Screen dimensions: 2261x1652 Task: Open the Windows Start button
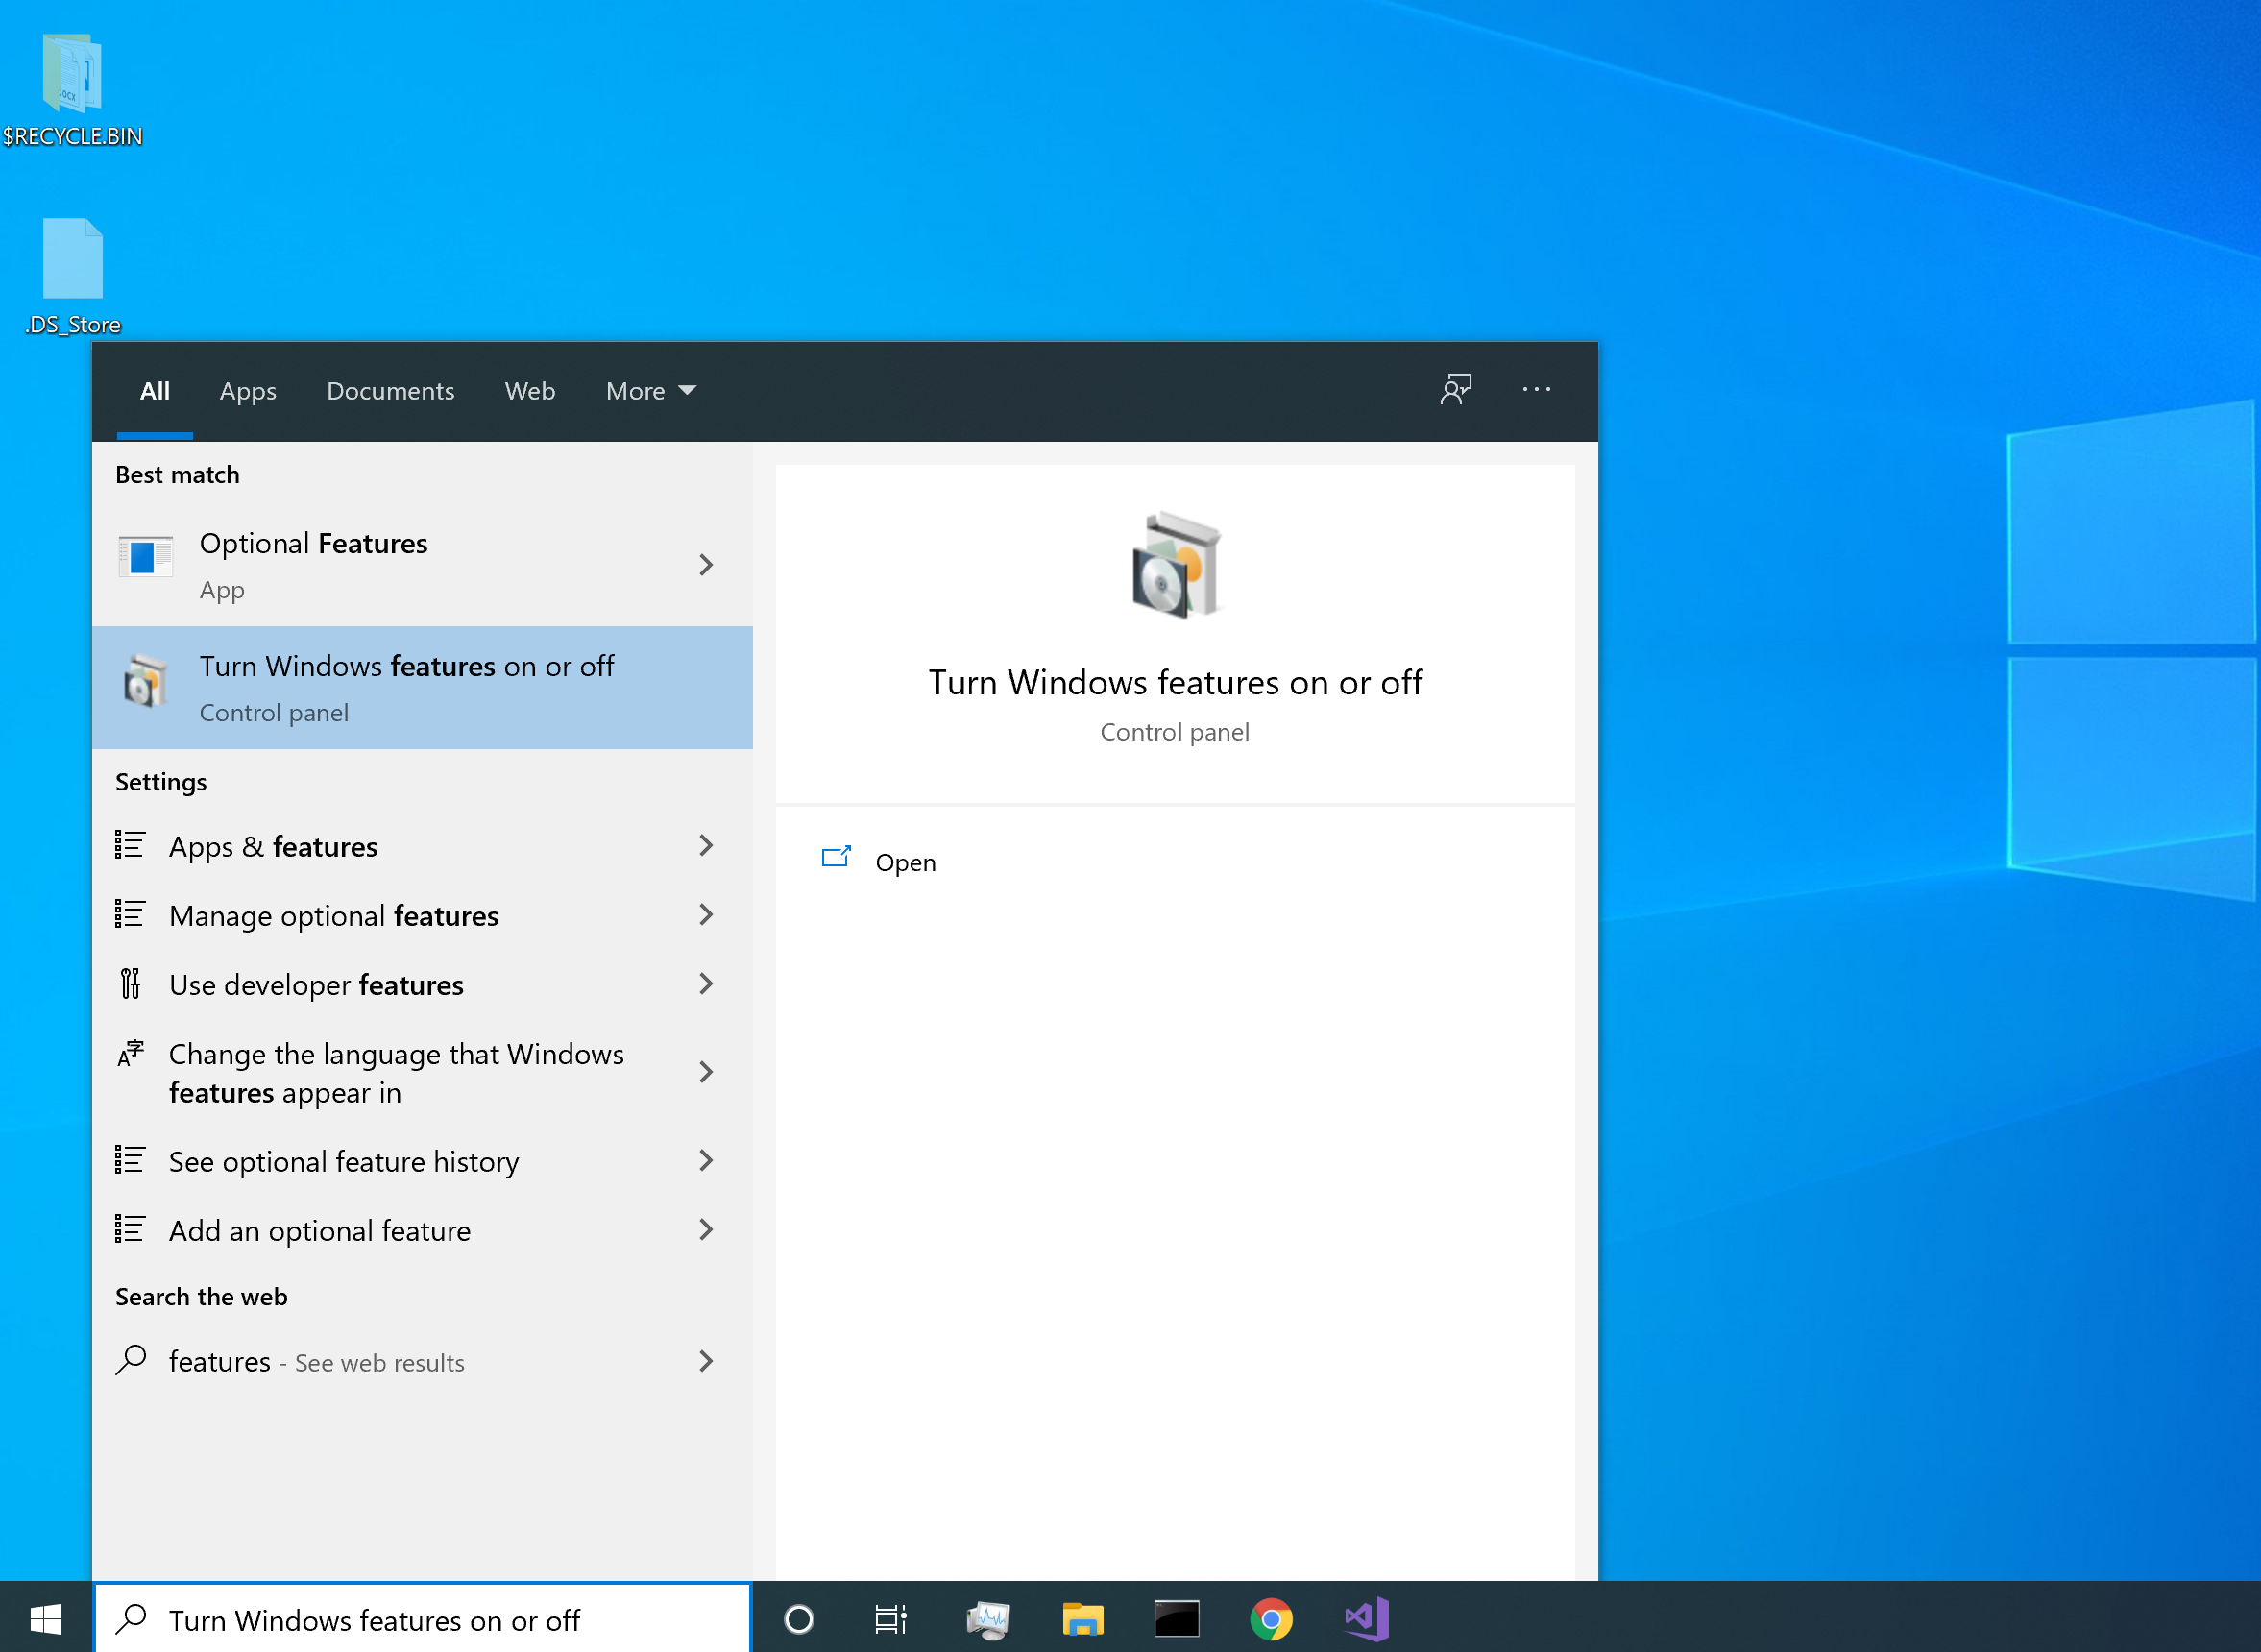click(x=46, y=1618)
